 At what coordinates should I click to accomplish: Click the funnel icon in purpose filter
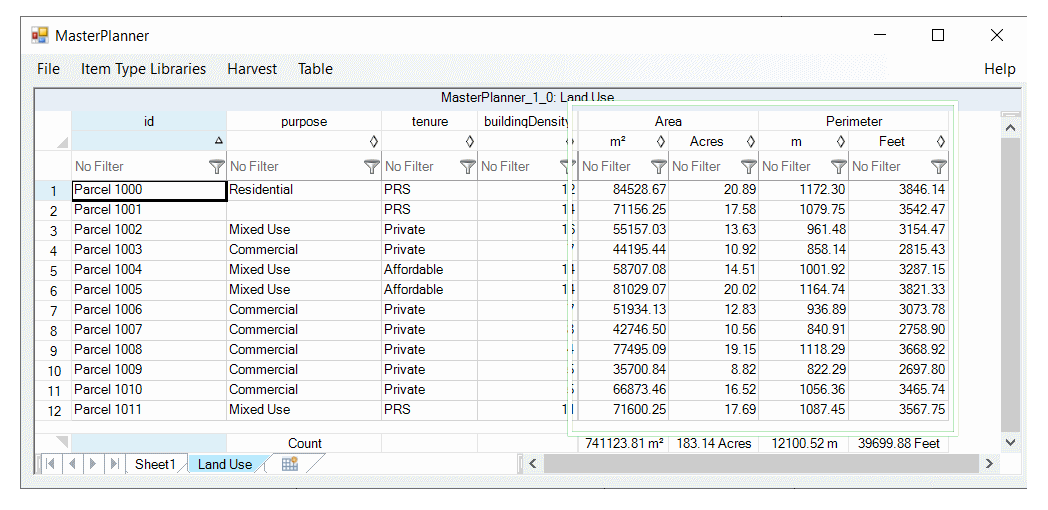[372, 166]
